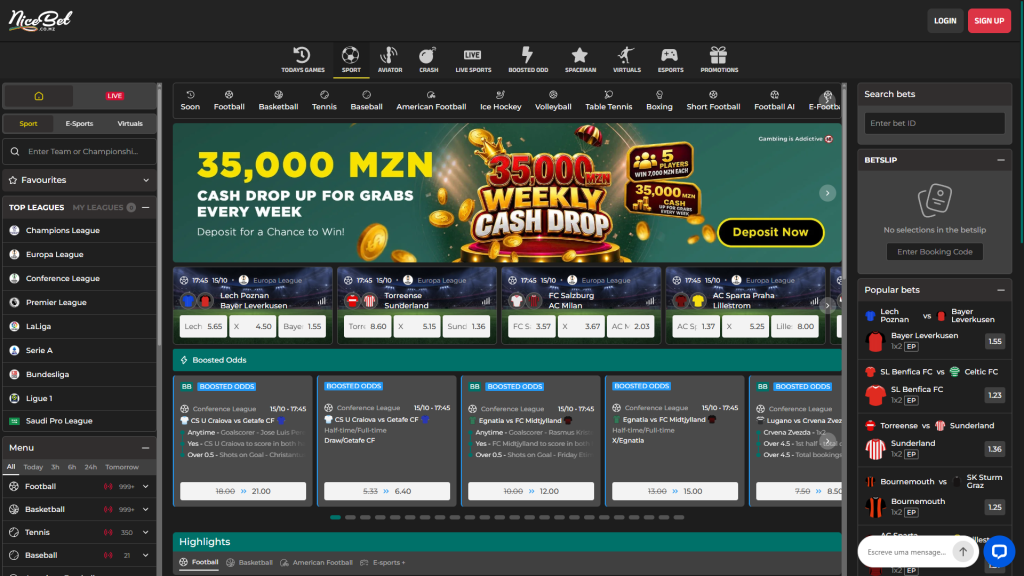Screen dimensions: 1024x576
Task: Select the Virtuals sidebar toggle
Action: pyautogui.click(x=130, y=123)
